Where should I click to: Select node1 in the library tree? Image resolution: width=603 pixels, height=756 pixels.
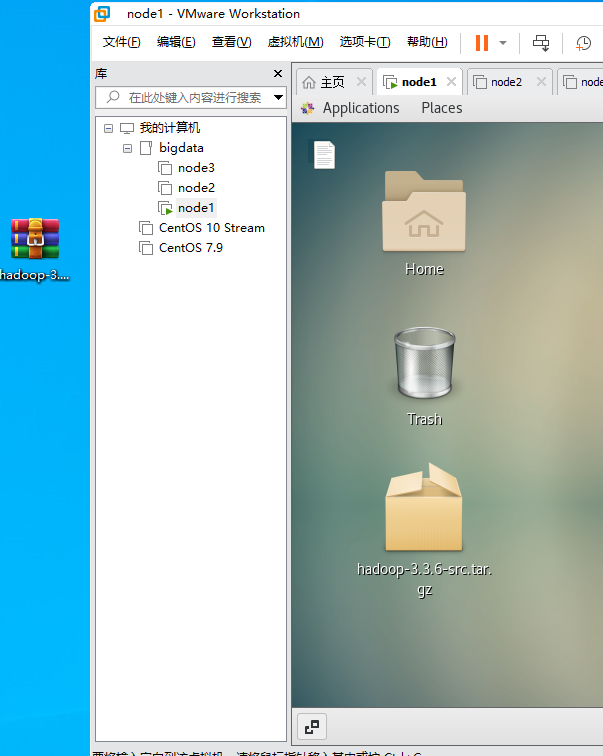(196, 208)
